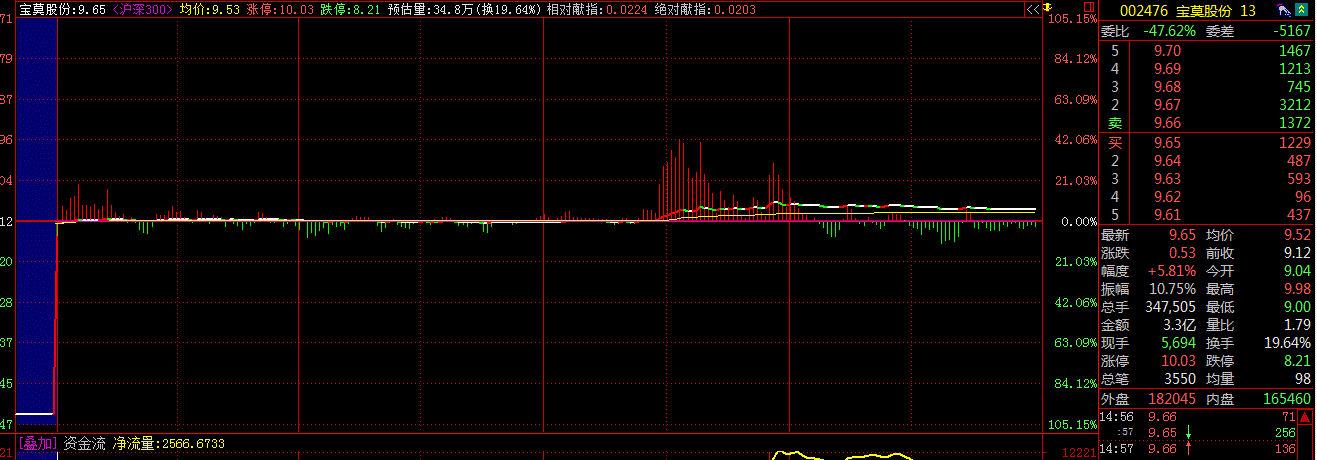Click the 最低 9.00 value
The height and width of the screenshot is (460, 1317).
1297,306
